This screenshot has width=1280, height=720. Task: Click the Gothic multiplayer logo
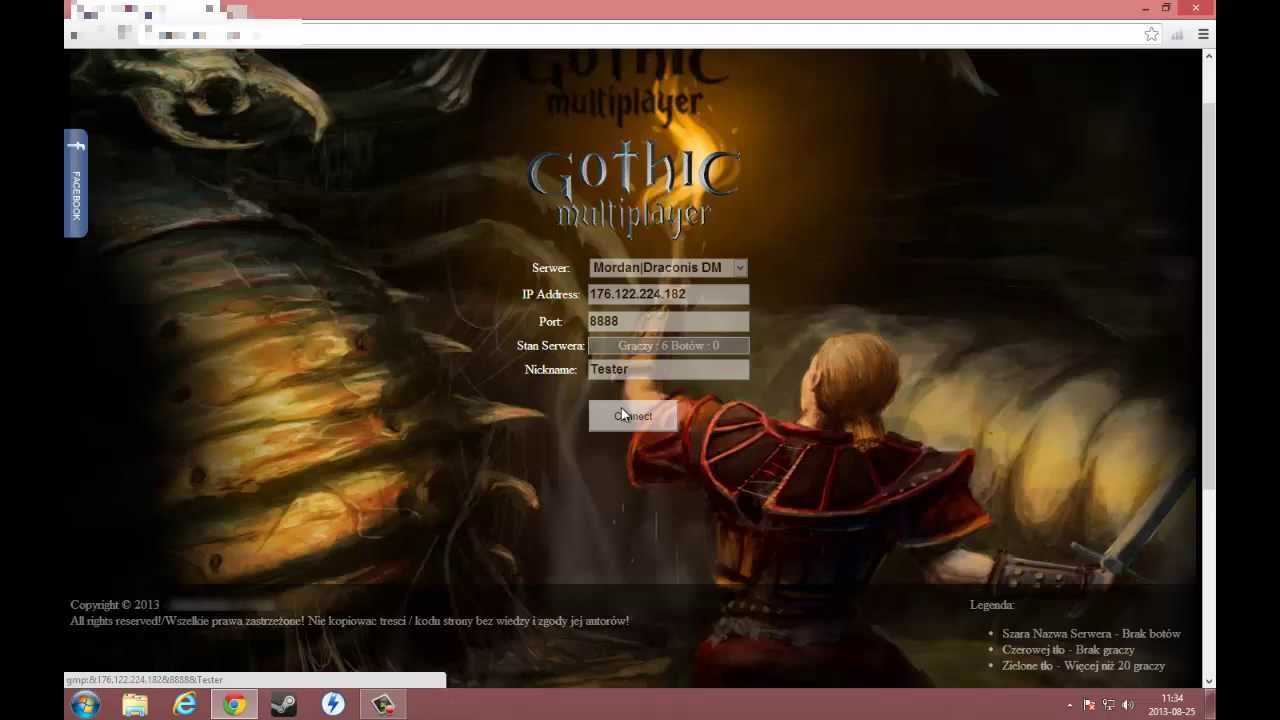tap(634, 192)
